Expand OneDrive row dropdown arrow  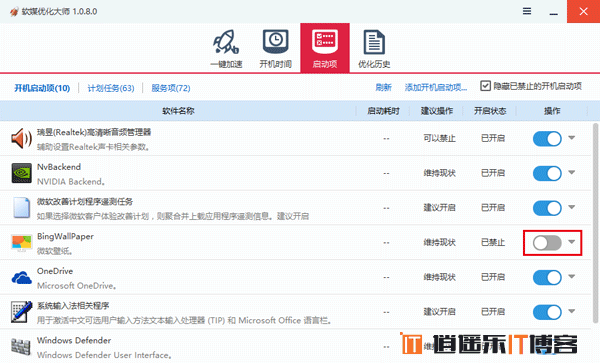[x=572, y=276]
